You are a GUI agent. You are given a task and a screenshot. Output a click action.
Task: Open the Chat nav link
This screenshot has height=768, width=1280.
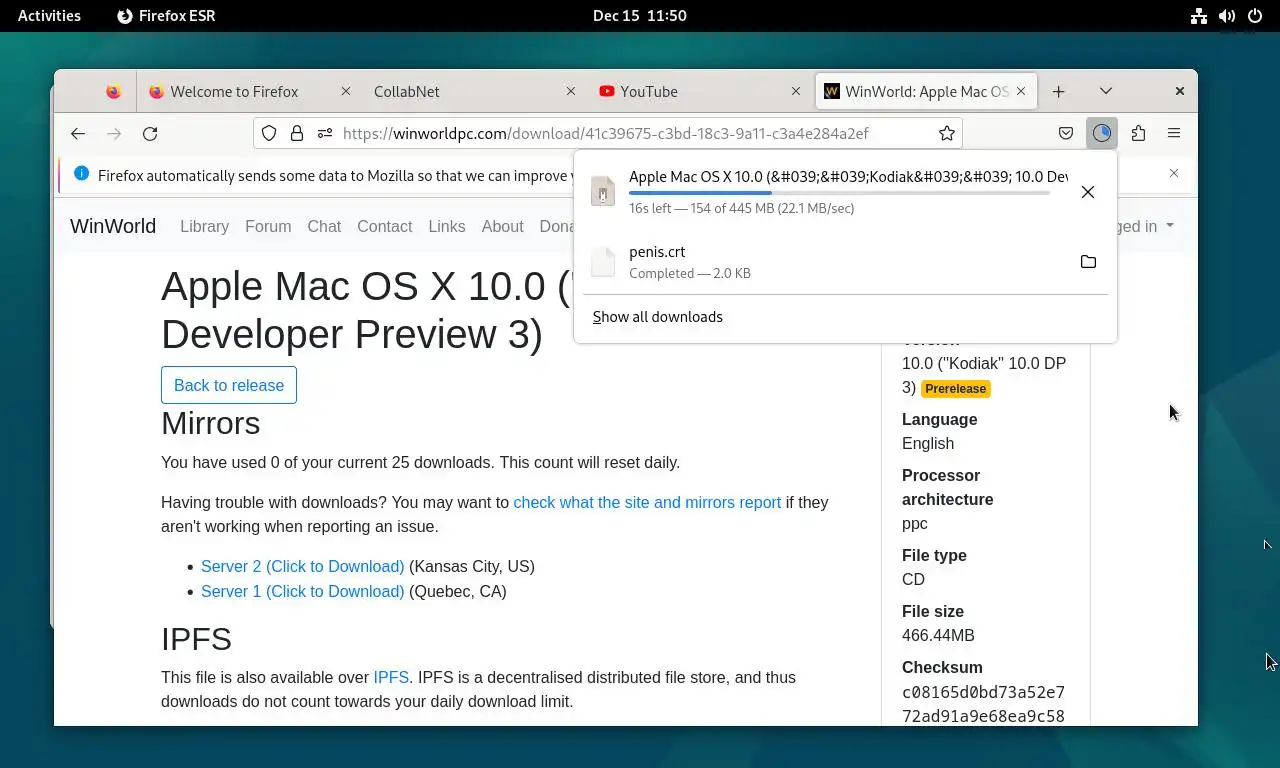click(x=324, y=226)
